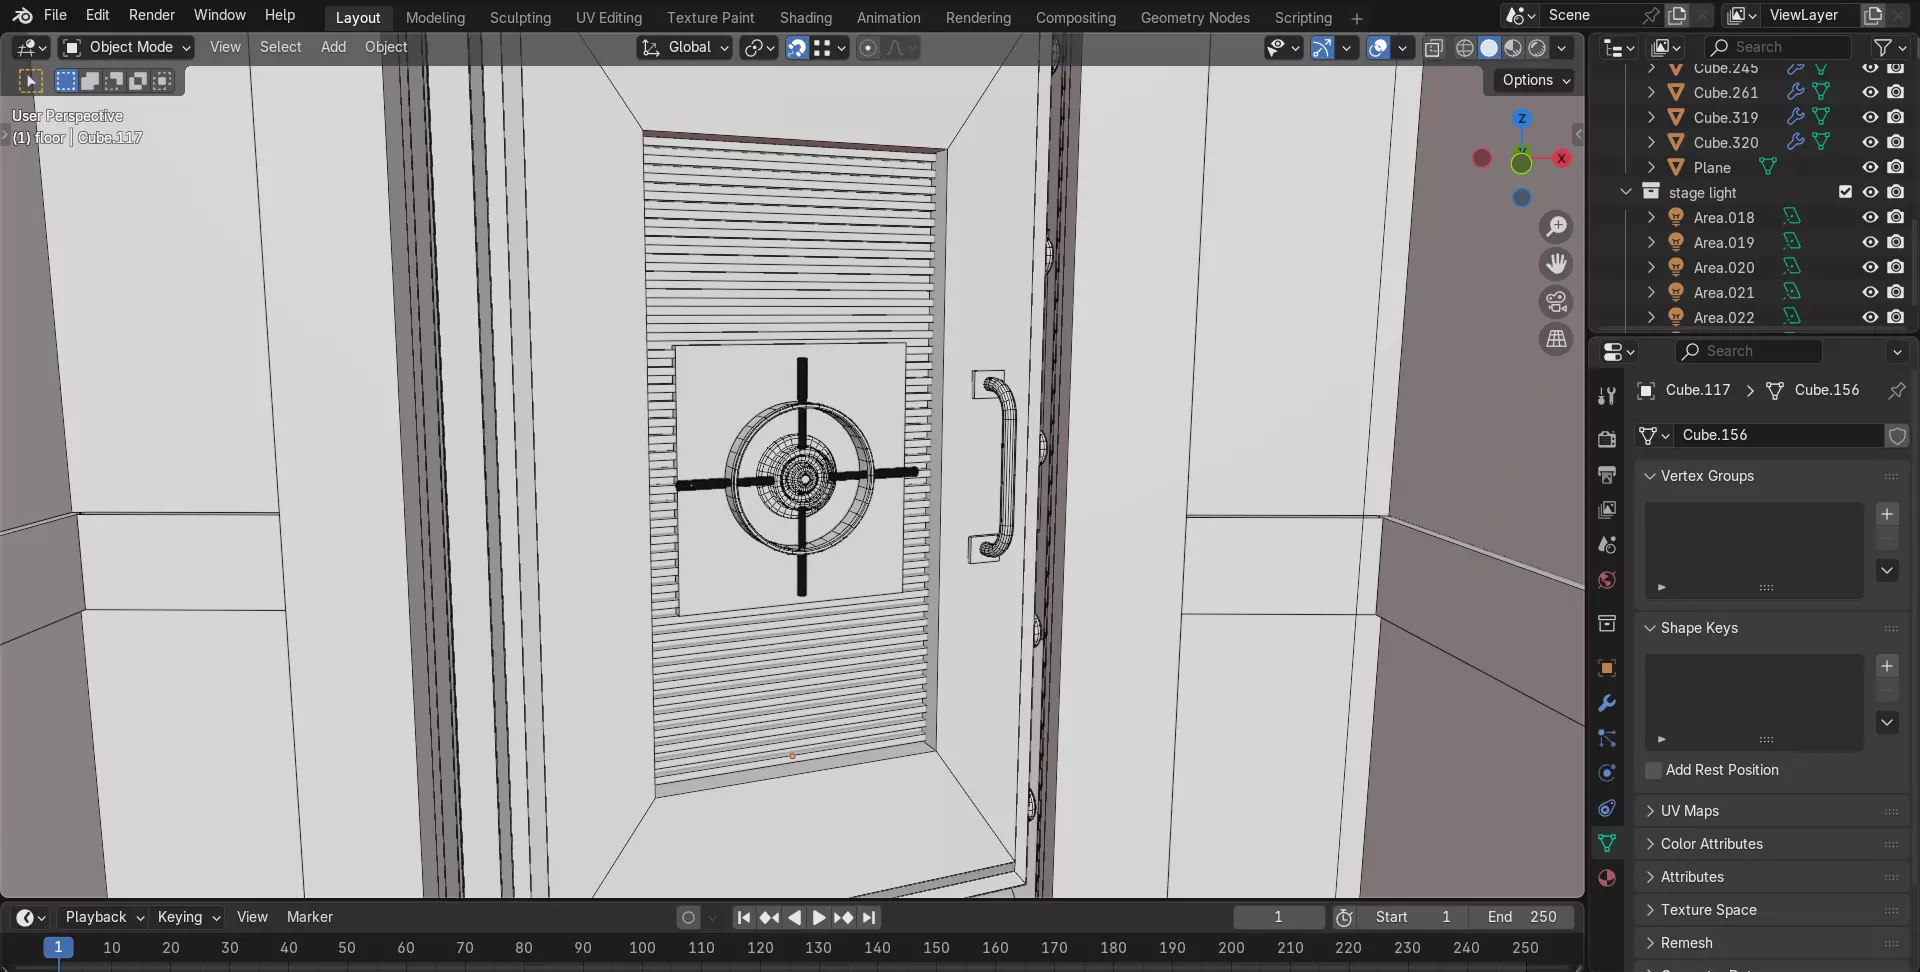The image size is (1920, 972).
Task: Switch perspective/orthographic grid icon
Action: pyautogui.click(x=1556, y=339)
